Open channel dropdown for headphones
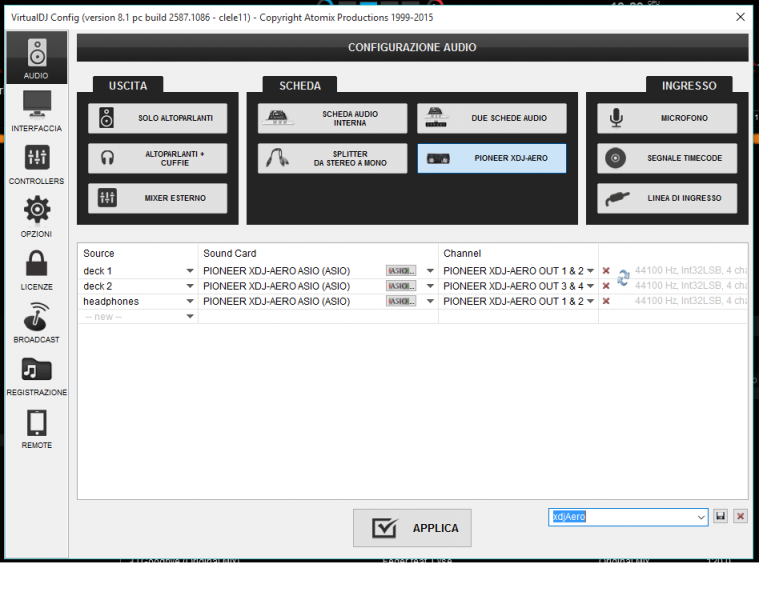Screen dimensions: 783x600 point(590,301)
